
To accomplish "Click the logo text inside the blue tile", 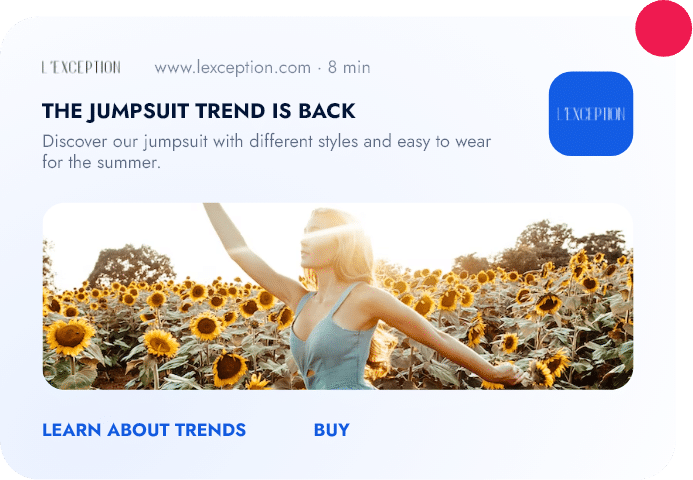I will click(x=591, y=114).
